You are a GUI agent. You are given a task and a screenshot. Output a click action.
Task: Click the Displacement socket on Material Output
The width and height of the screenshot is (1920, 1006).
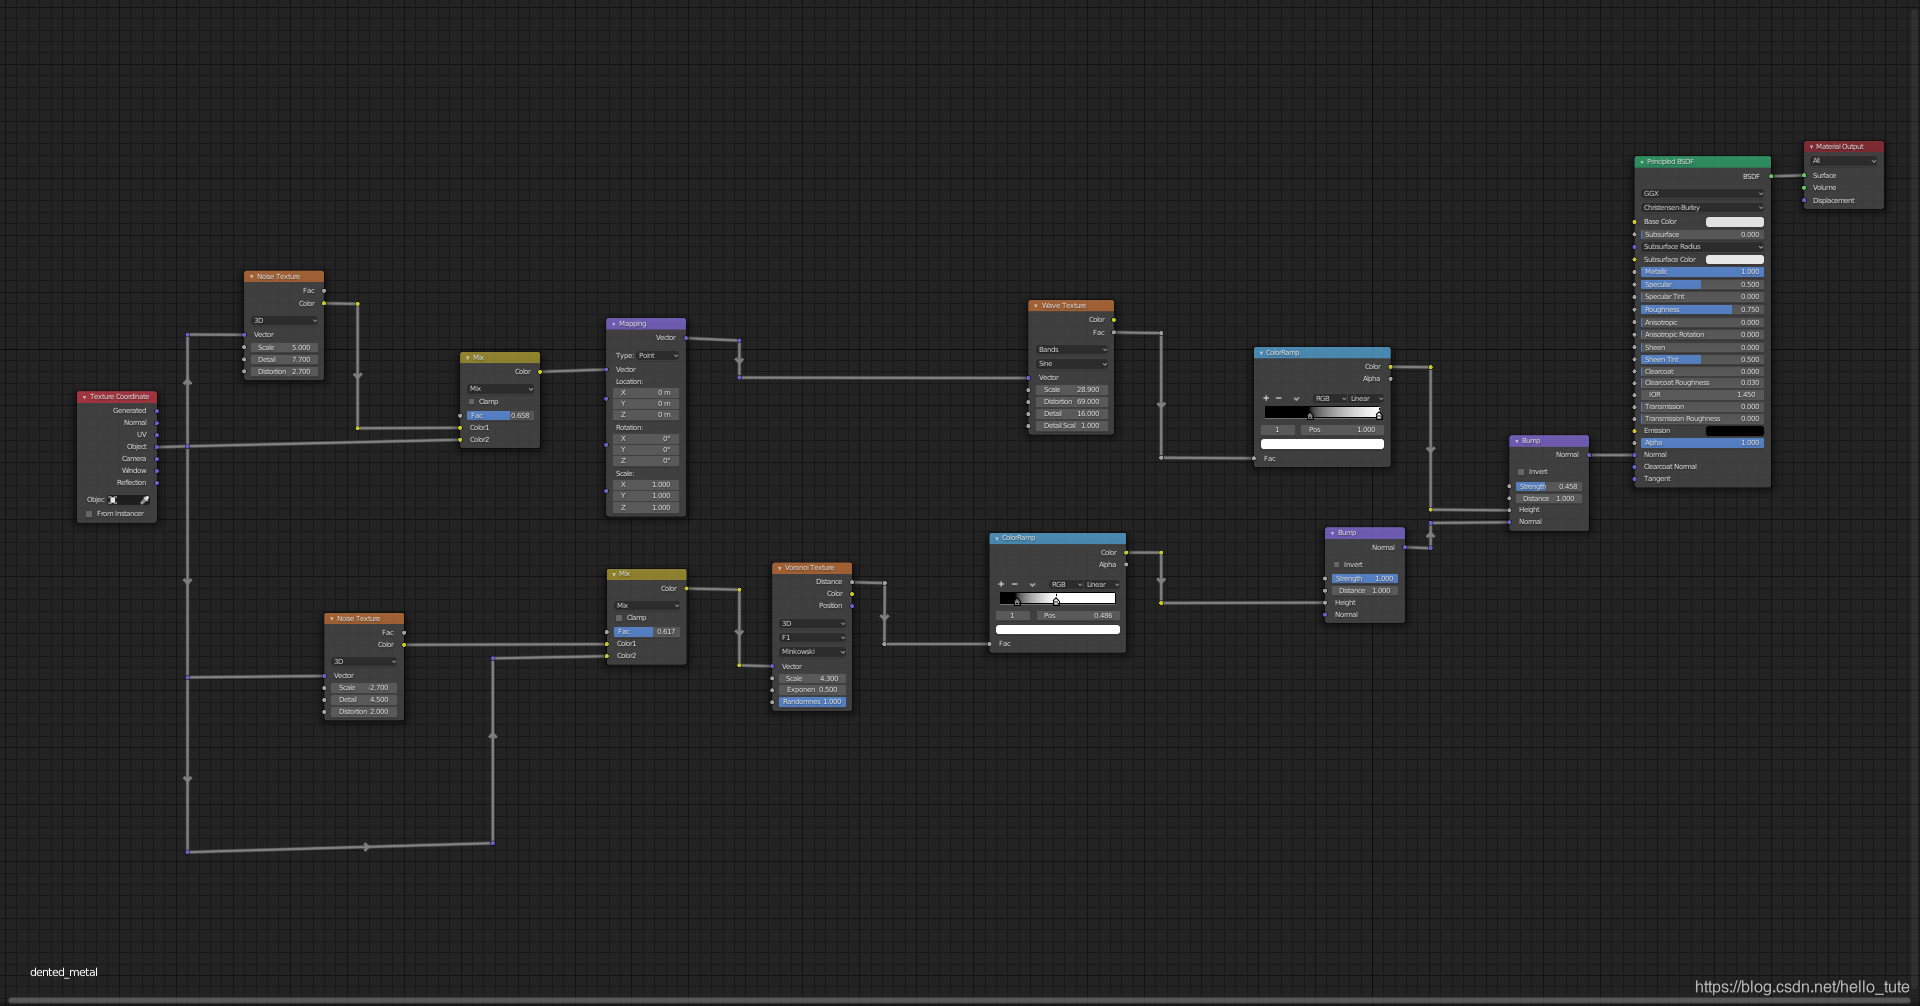[1804, 201]
